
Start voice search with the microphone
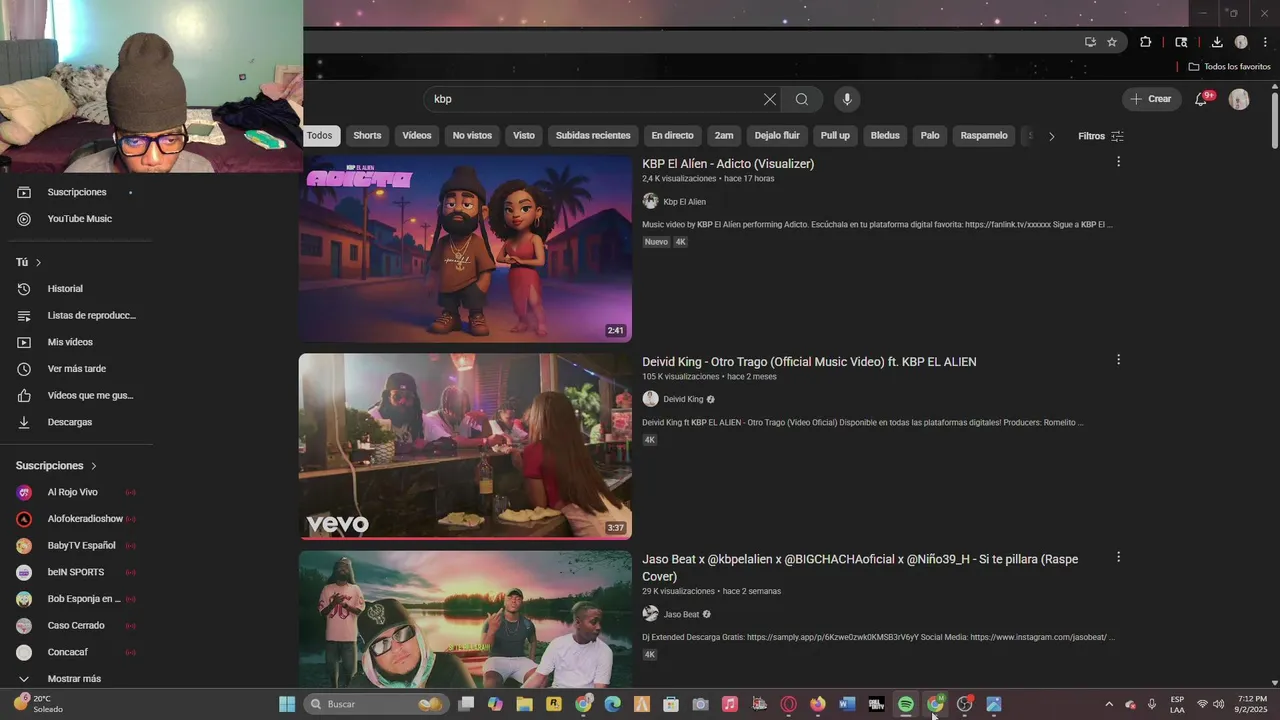[847, 99]
